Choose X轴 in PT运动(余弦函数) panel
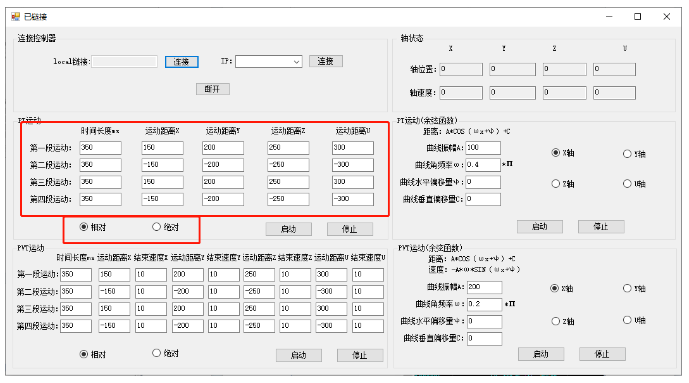 (x=563, y=153)
